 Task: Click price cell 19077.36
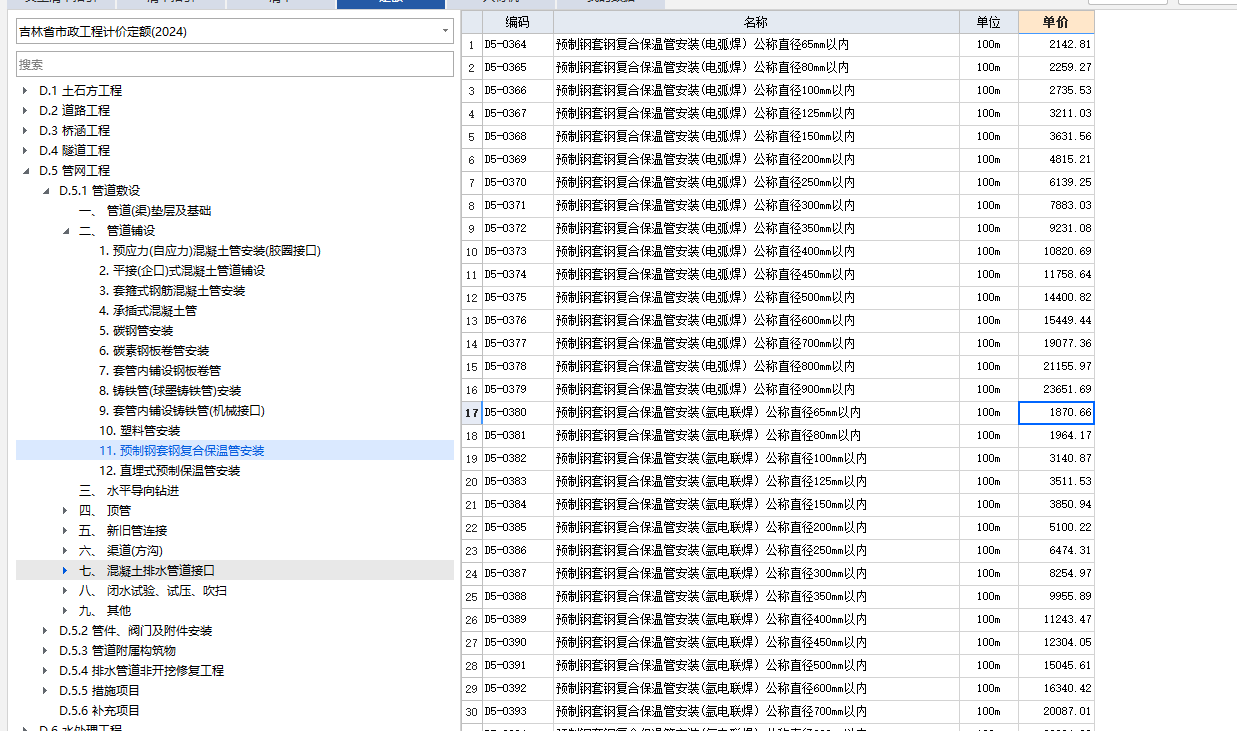point(1056,344)
